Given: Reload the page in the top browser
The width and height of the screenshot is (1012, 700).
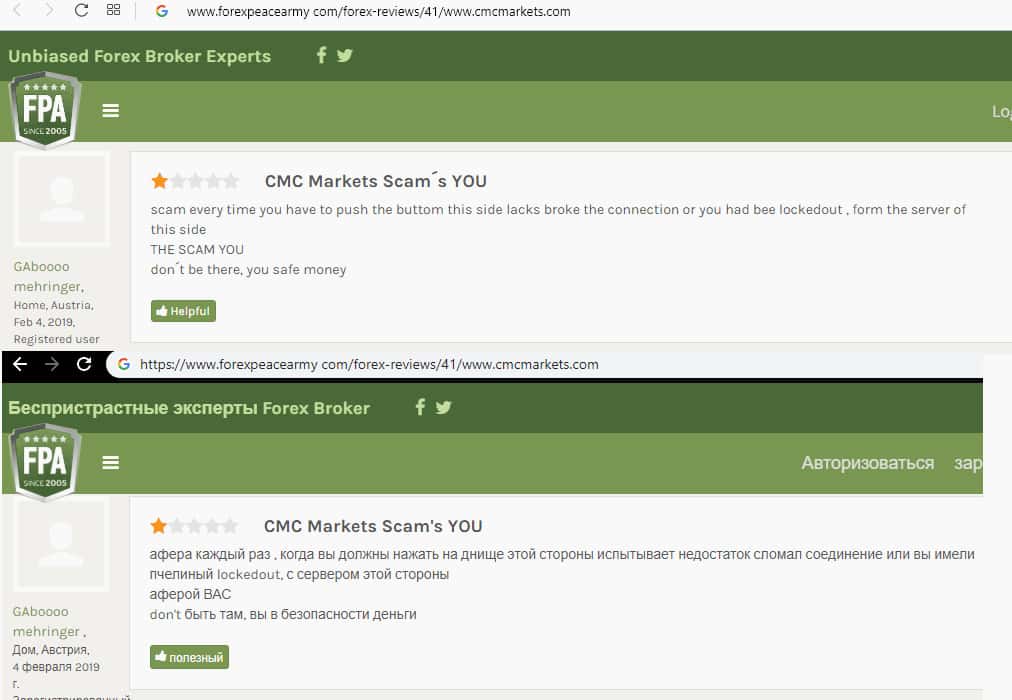Looking at the screenshot, I should (82, 11).
